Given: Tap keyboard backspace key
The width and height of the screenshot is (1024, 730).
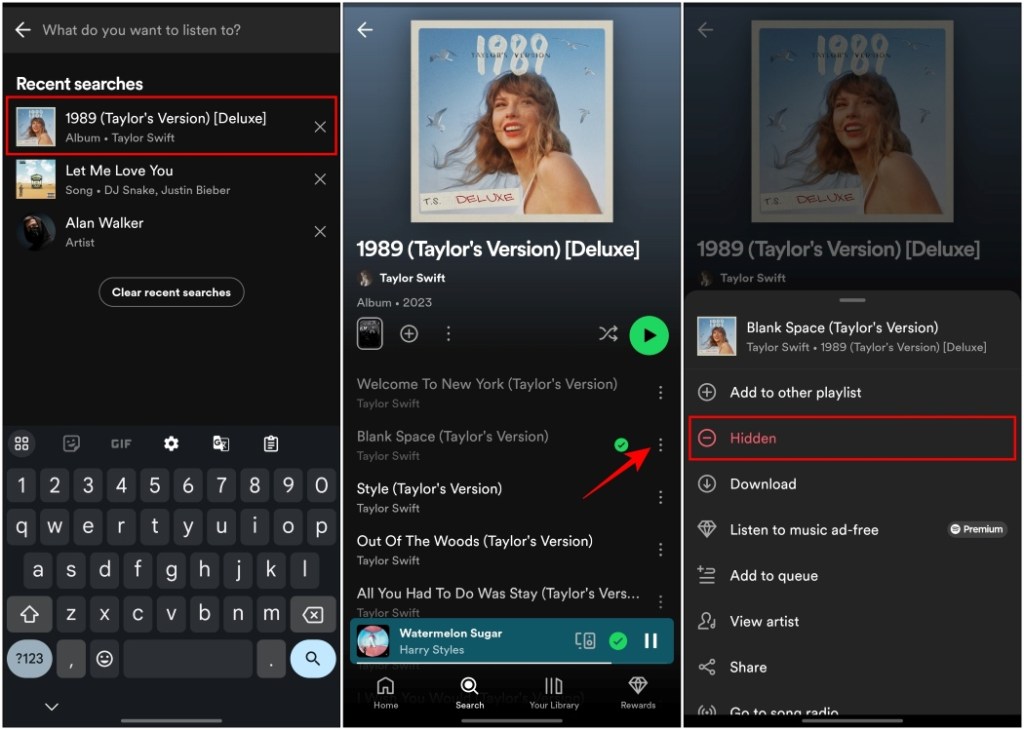Looking at the screenshot, I should click(x=313, y=614).
